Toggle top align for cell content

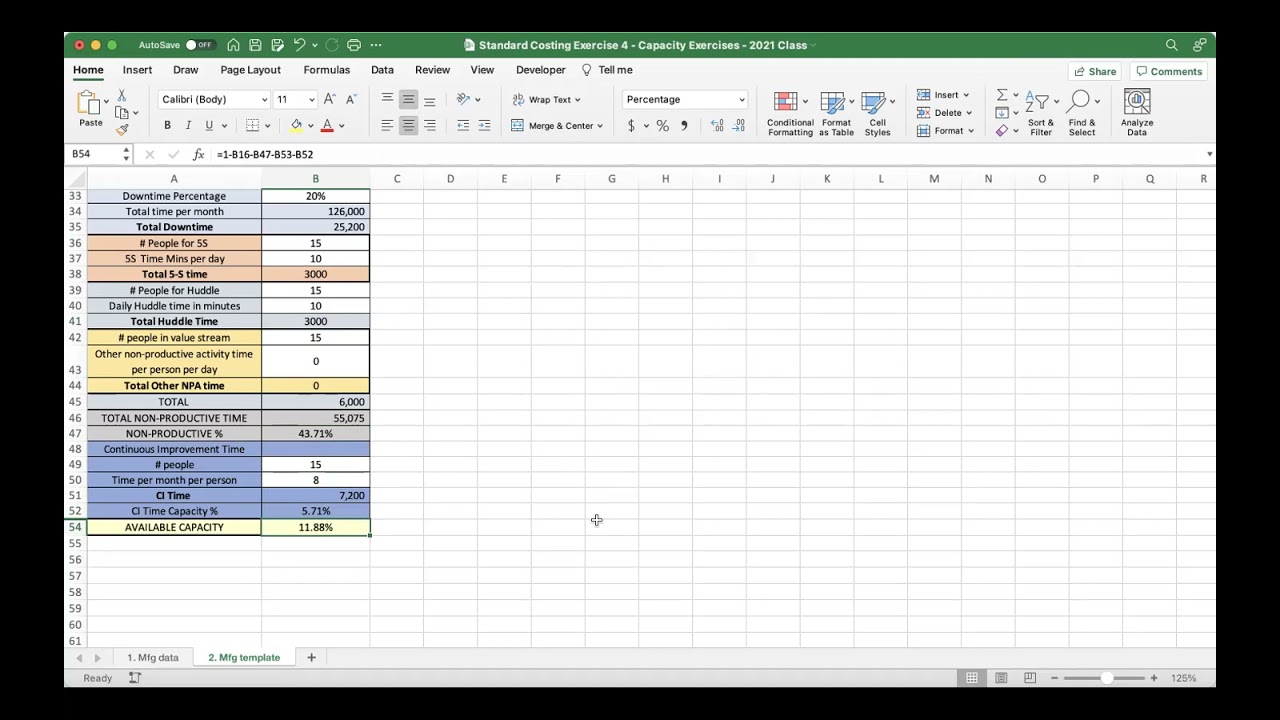click(387, 99)
